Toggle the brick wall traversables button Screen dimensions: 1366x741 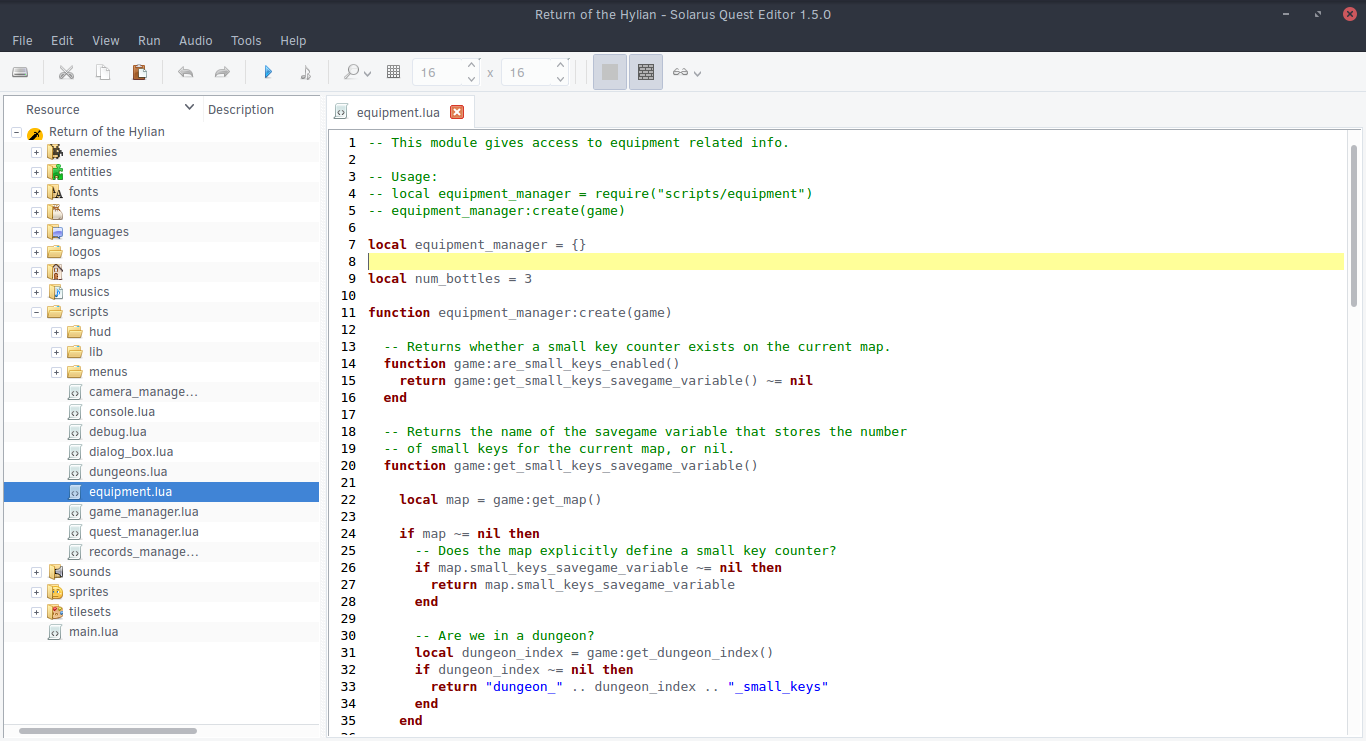(646, 72)
